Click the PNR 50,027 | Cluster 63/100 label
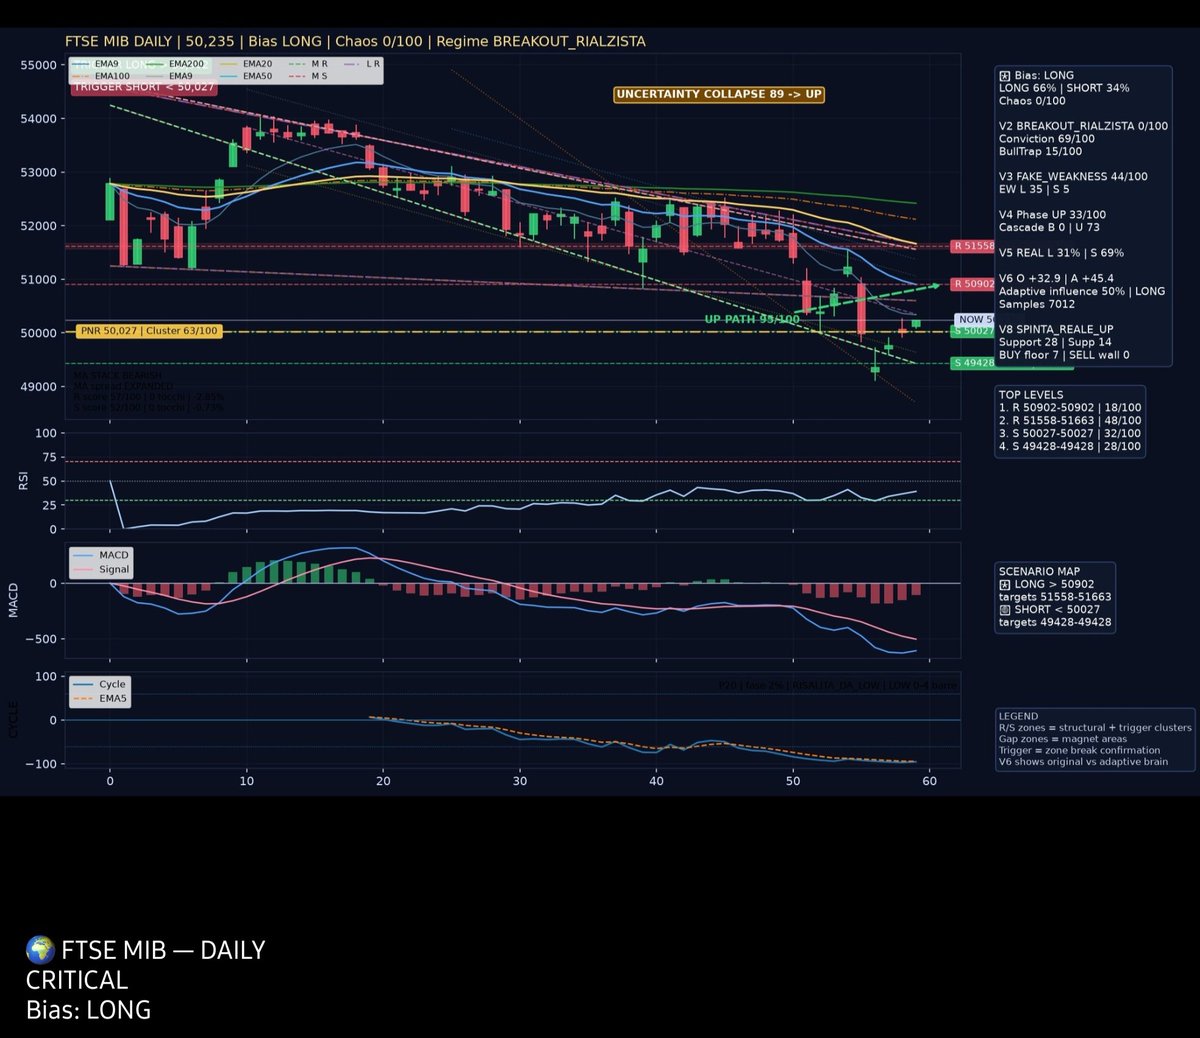The width and height of the screenshot is (1200, 1038). pos(148,331)
